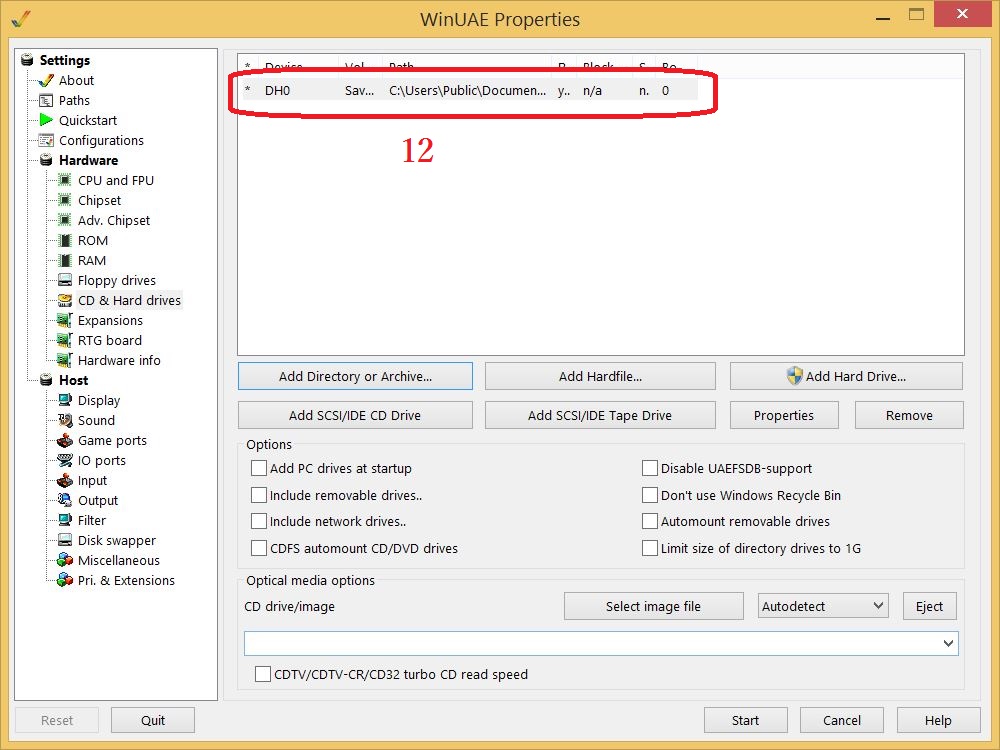This screenshot has width=1000, height=750.
Task: Open the Input joystick icon
Action: coord(64,480)
